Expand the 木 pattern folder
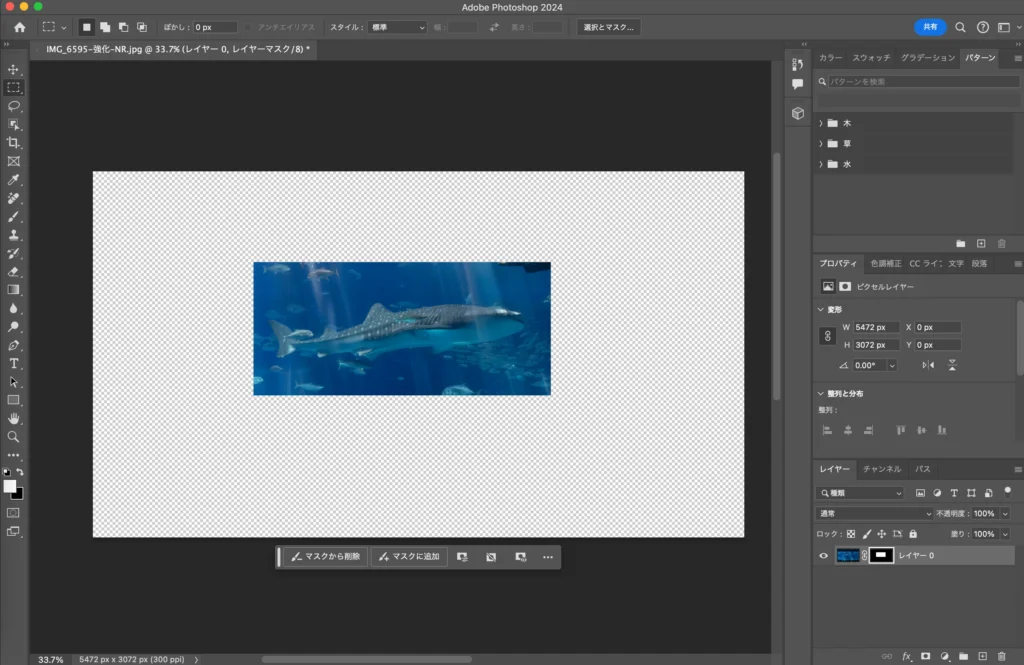 (821, 123)
